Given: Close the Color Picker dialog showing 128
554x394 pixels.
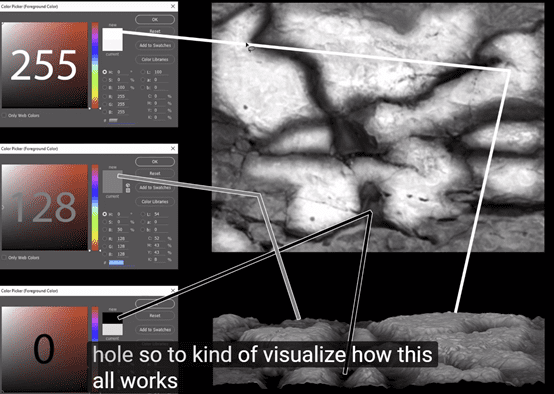Looking at the screenshot, I should [173, 148].
